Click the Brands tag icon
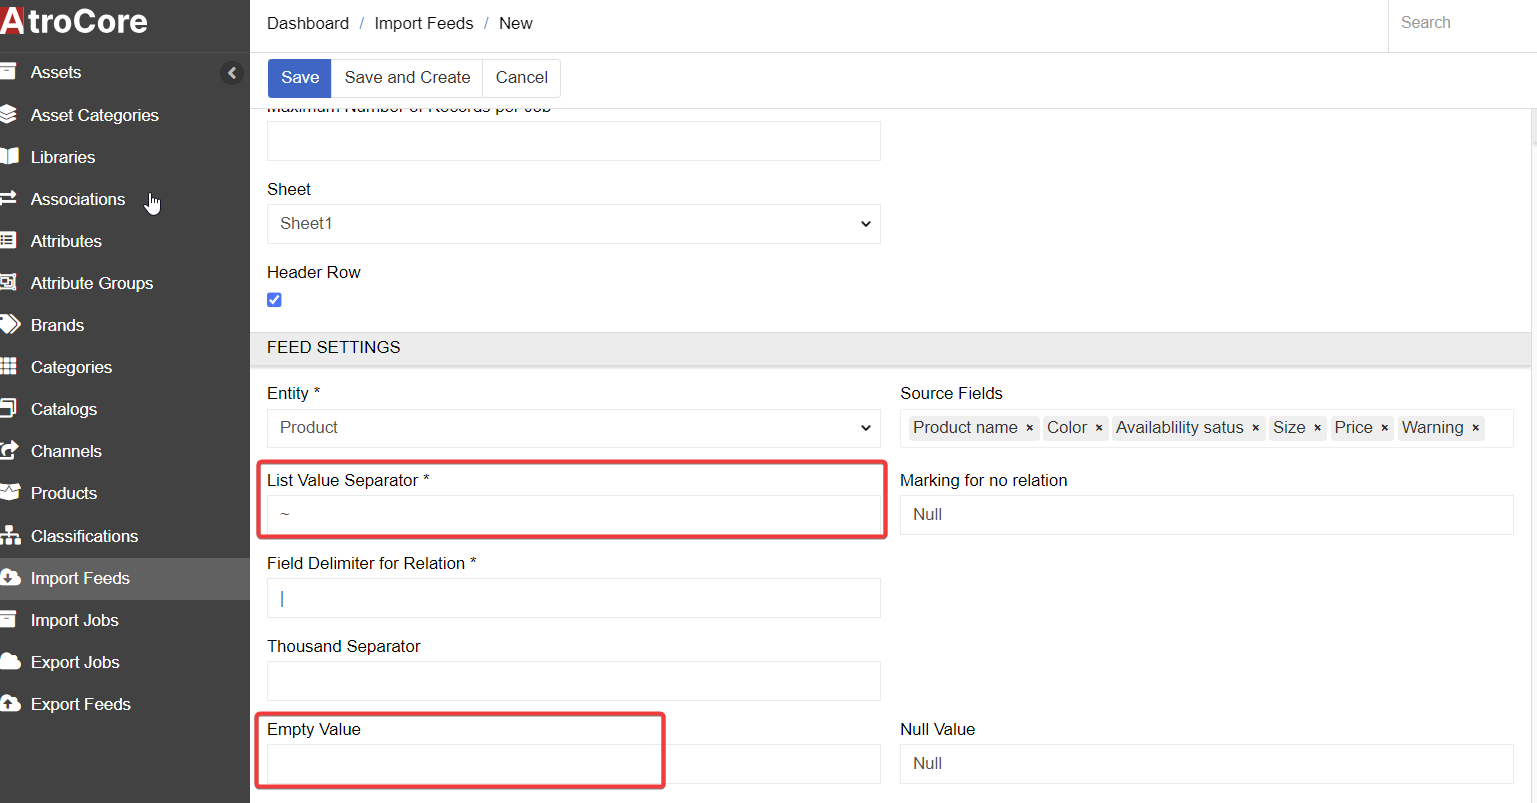The width and height of the screenshot is (1537, 803). [9, 325]
